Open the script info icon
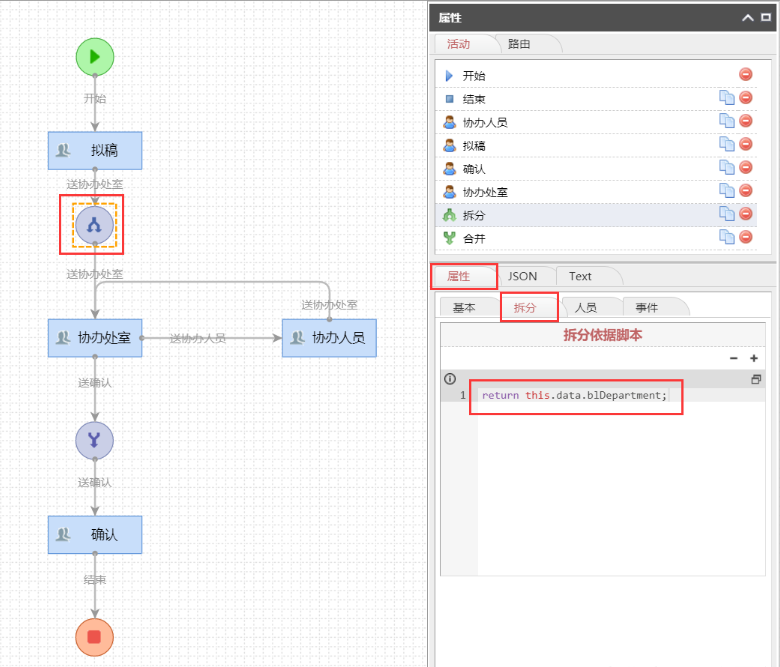The image size is (780, 667). (450, 379)
